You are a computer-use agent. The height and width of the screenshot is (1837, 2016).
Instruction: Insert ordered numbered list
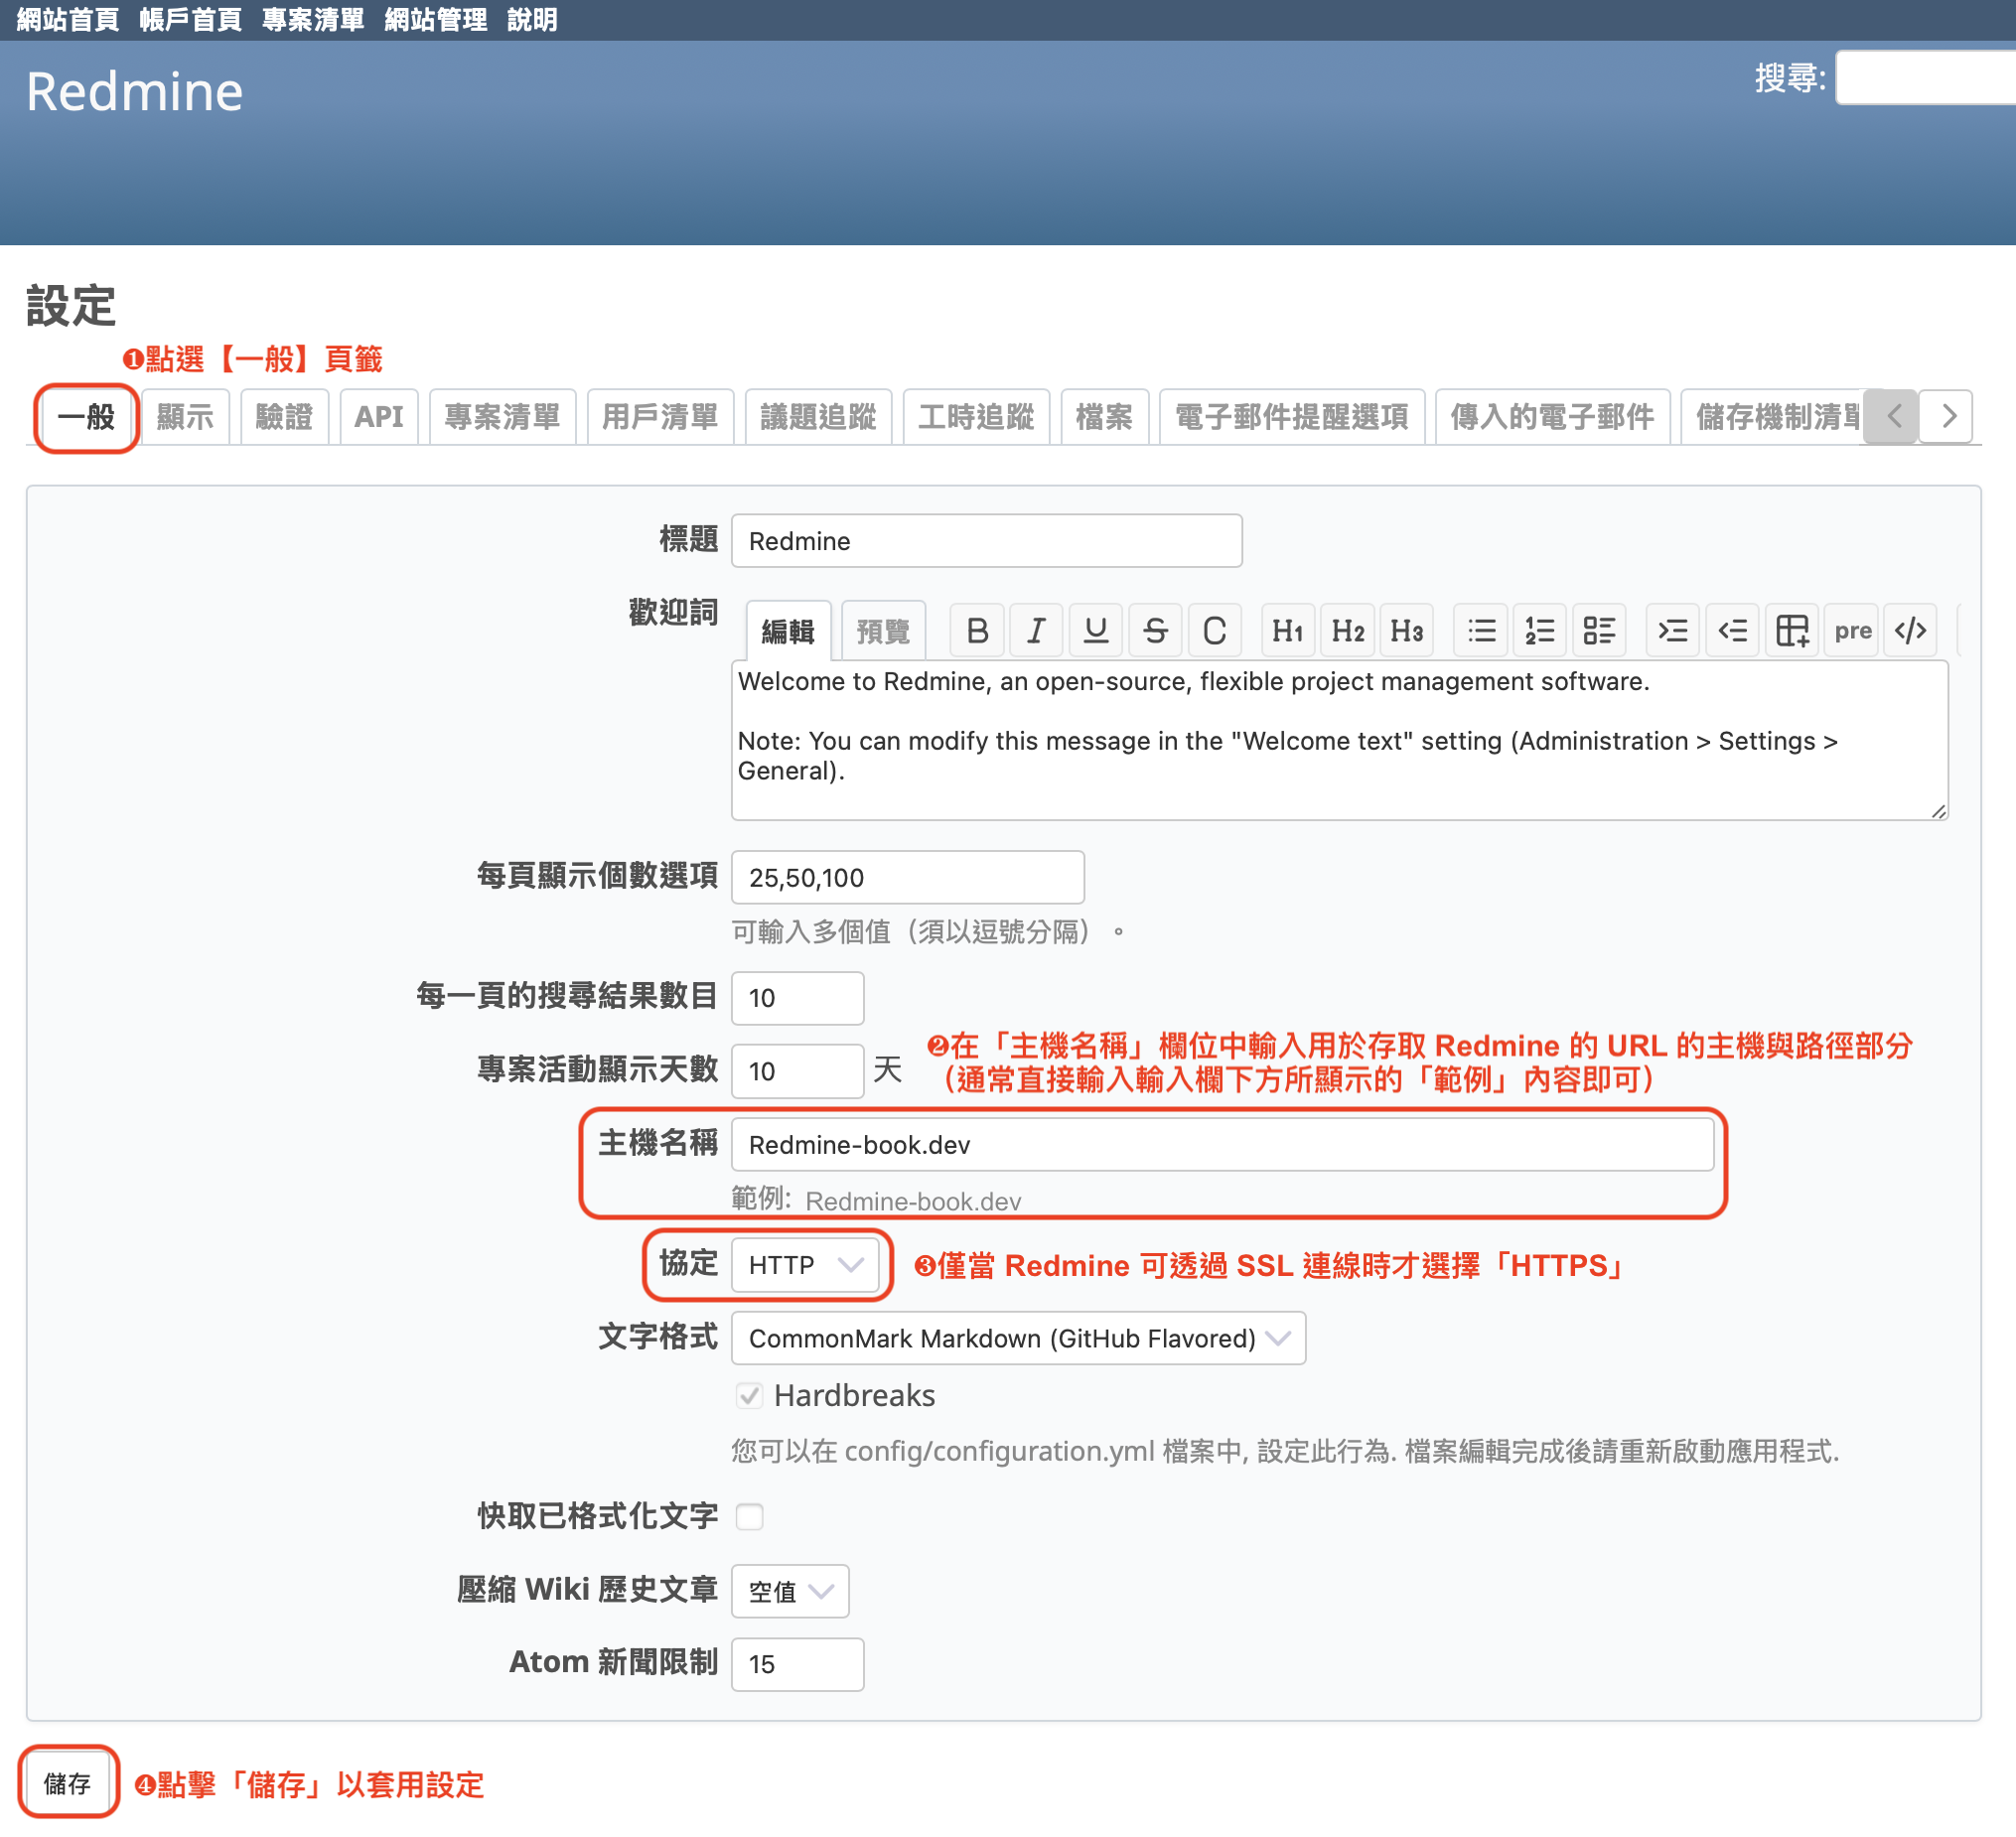pos(1540,631)
